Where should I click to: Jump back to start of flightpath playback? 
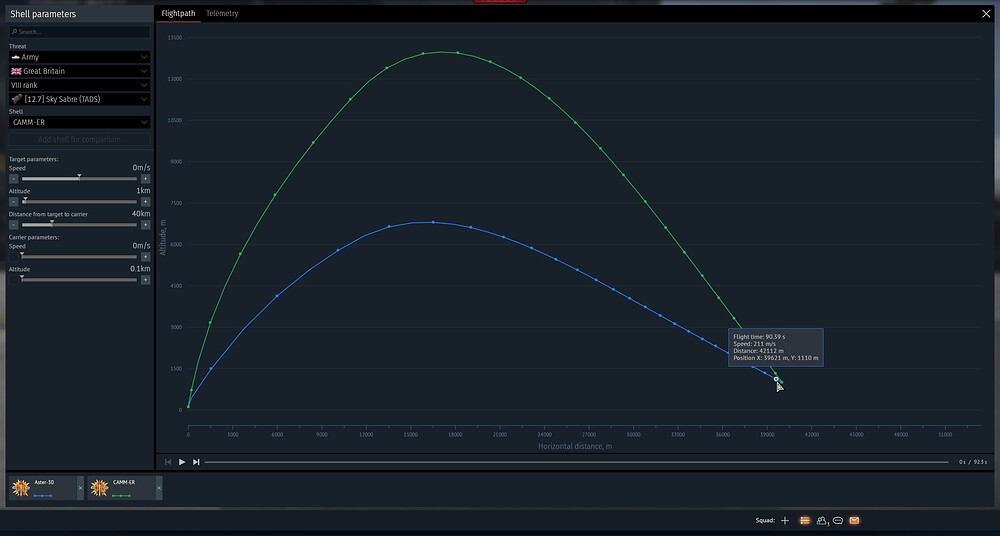168,462
